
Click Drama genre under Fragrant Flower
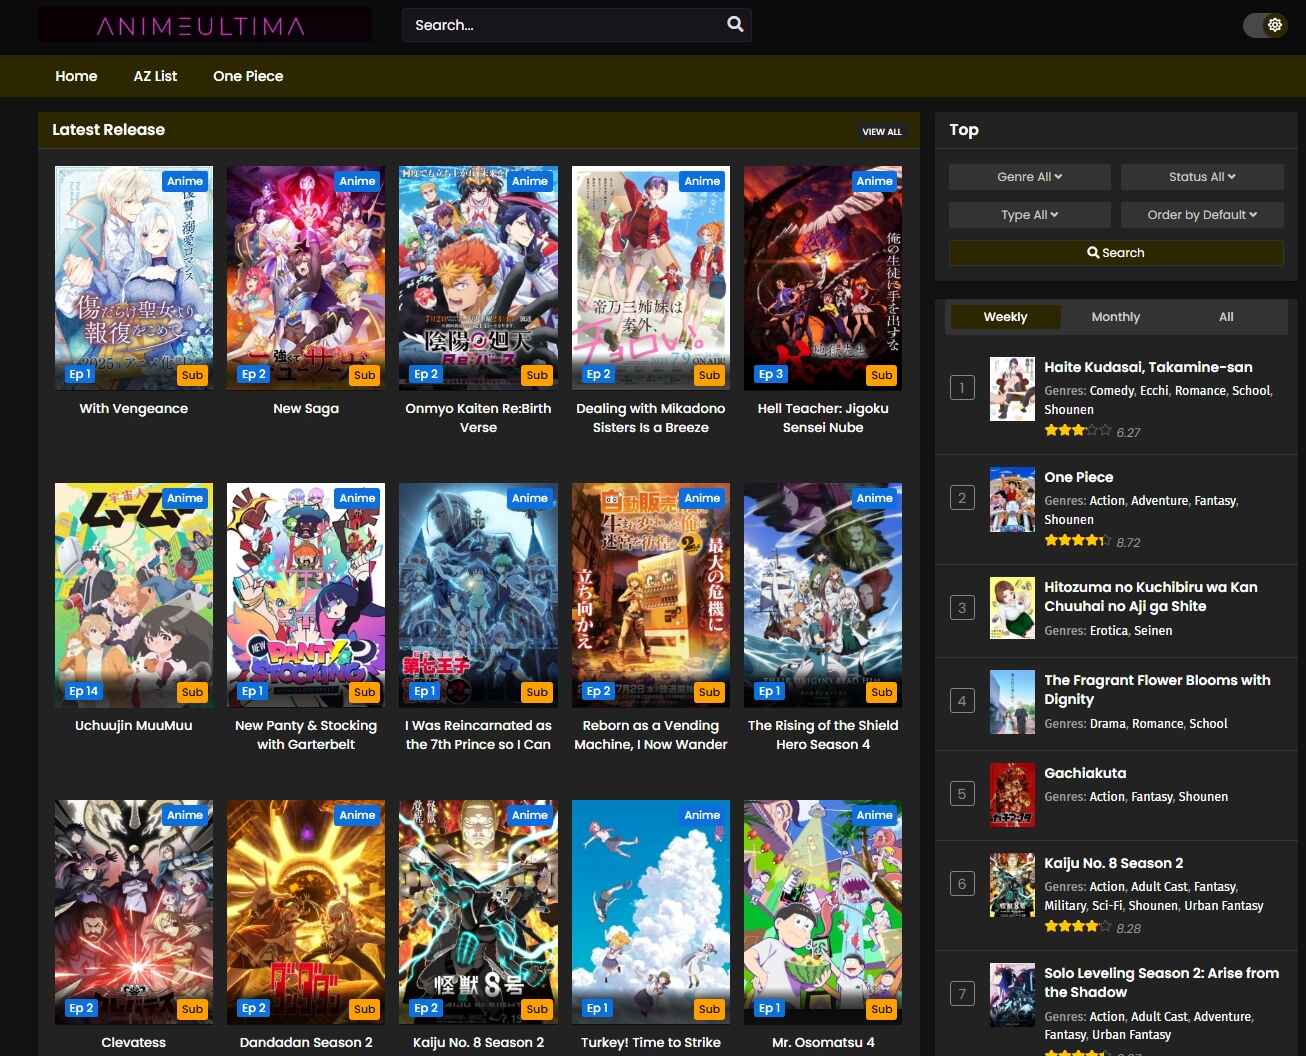(1107, 724)
